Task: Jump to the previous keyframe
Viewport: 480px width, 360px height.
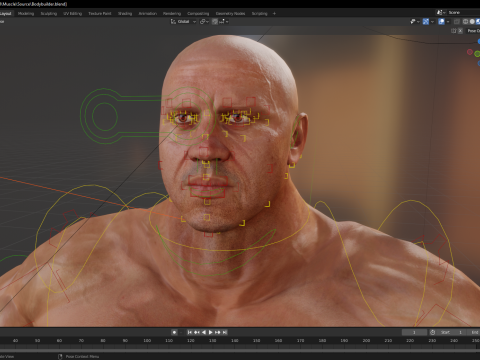Action: point(197,332)
